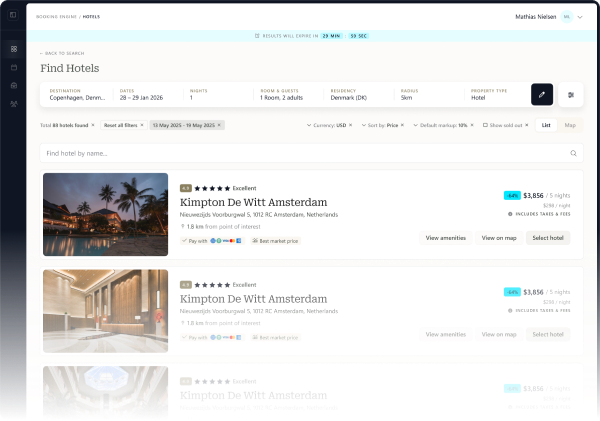Screen dimensions: 600x421
Task: Select hotel button on first card
Action: pos(548,238)
